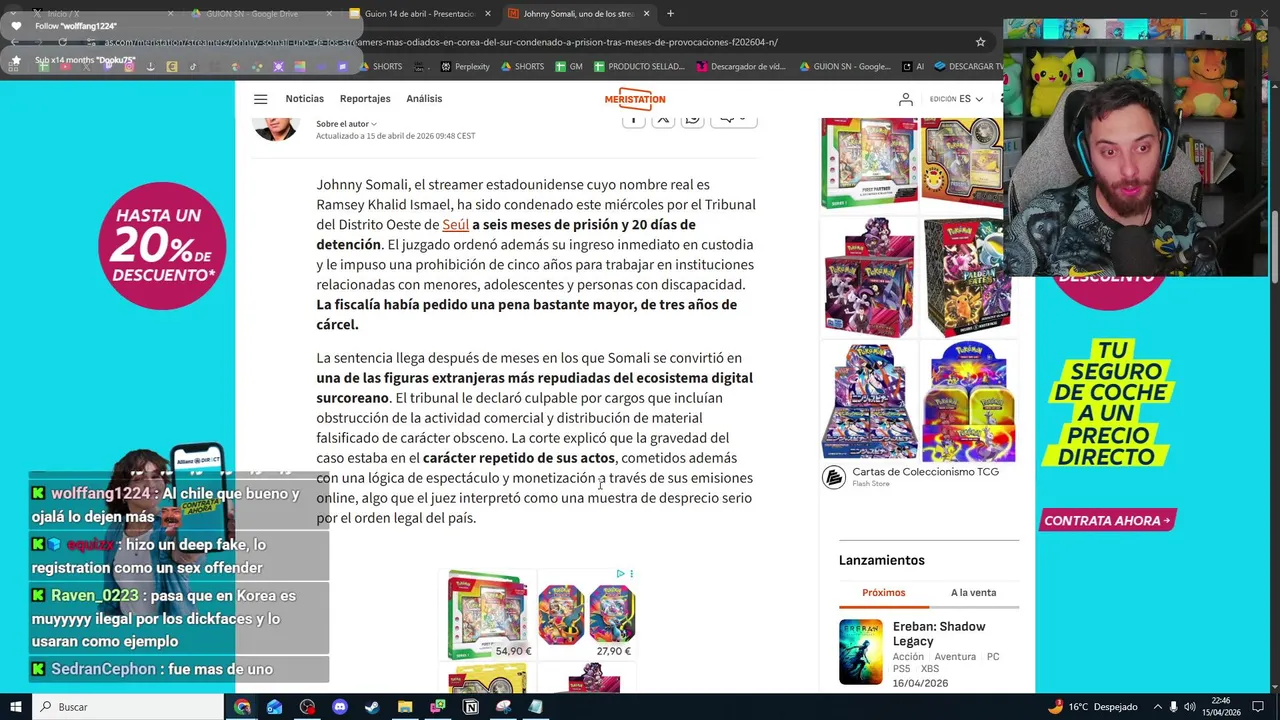
Task: Open the Snipping Tool in the taskbar
Action: pyautogui.click(x=503, y=707)
